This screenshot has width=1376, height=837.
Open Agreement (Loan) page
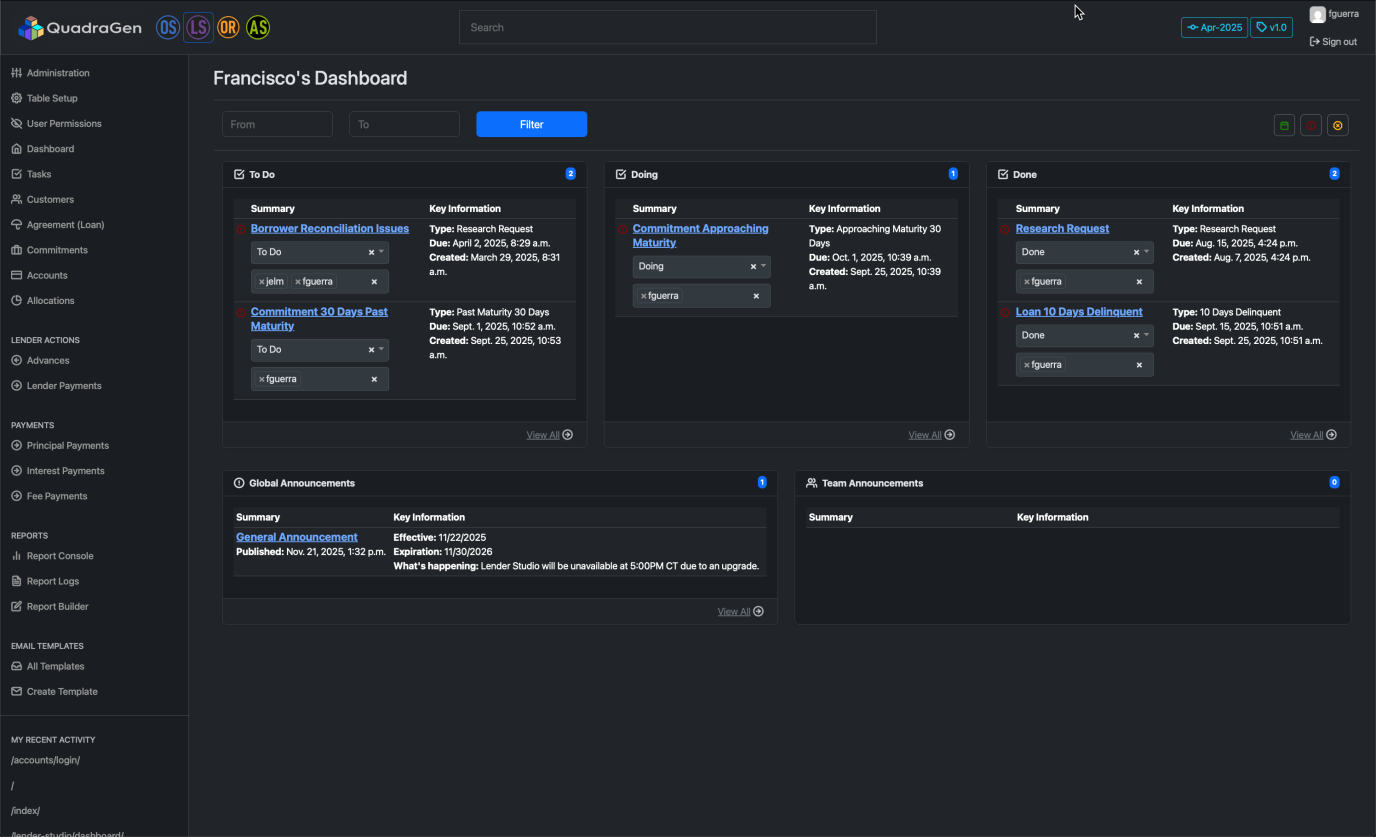point(65,225)
